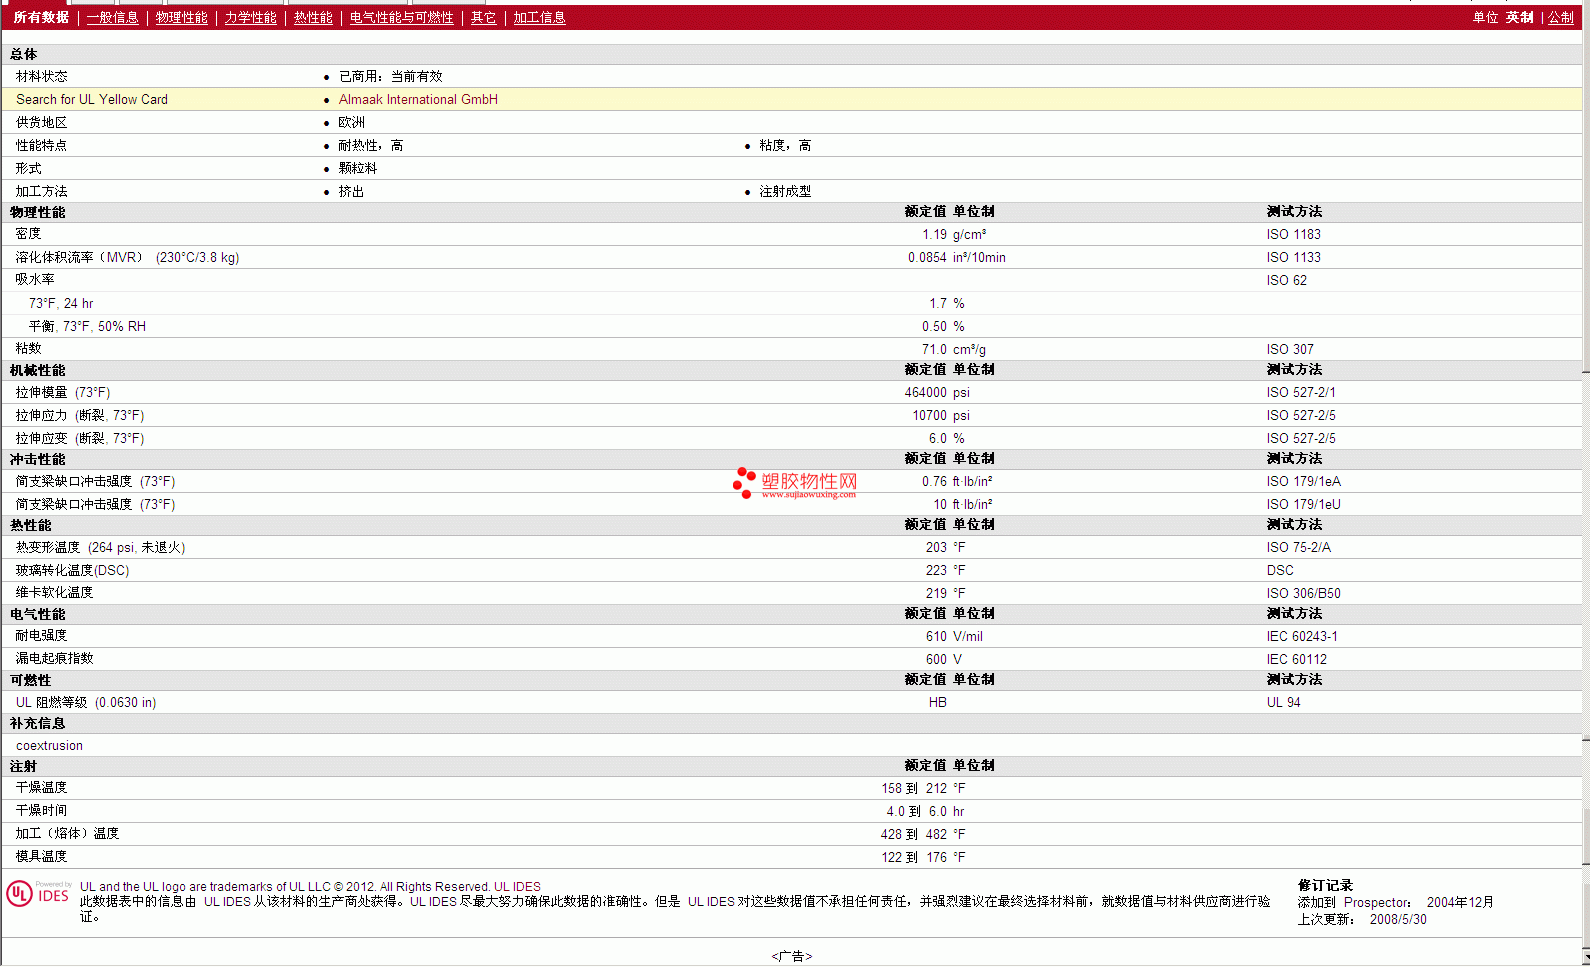
Task: Switch to the 物理性能 tab
Action: click(x=182, y=18)
